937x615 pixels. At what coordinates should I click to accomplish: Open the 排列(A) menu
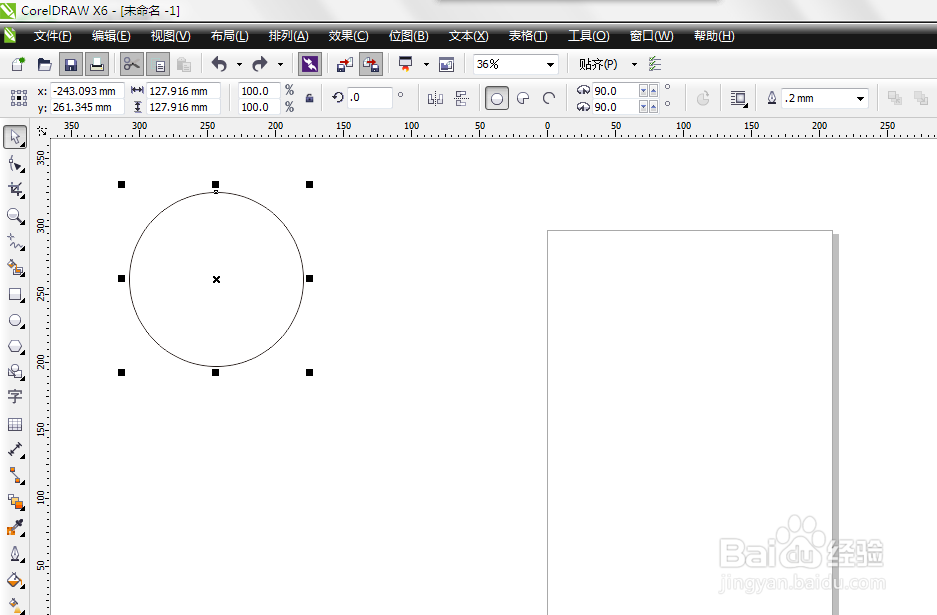pyautogui.click(x=289, y=36)
